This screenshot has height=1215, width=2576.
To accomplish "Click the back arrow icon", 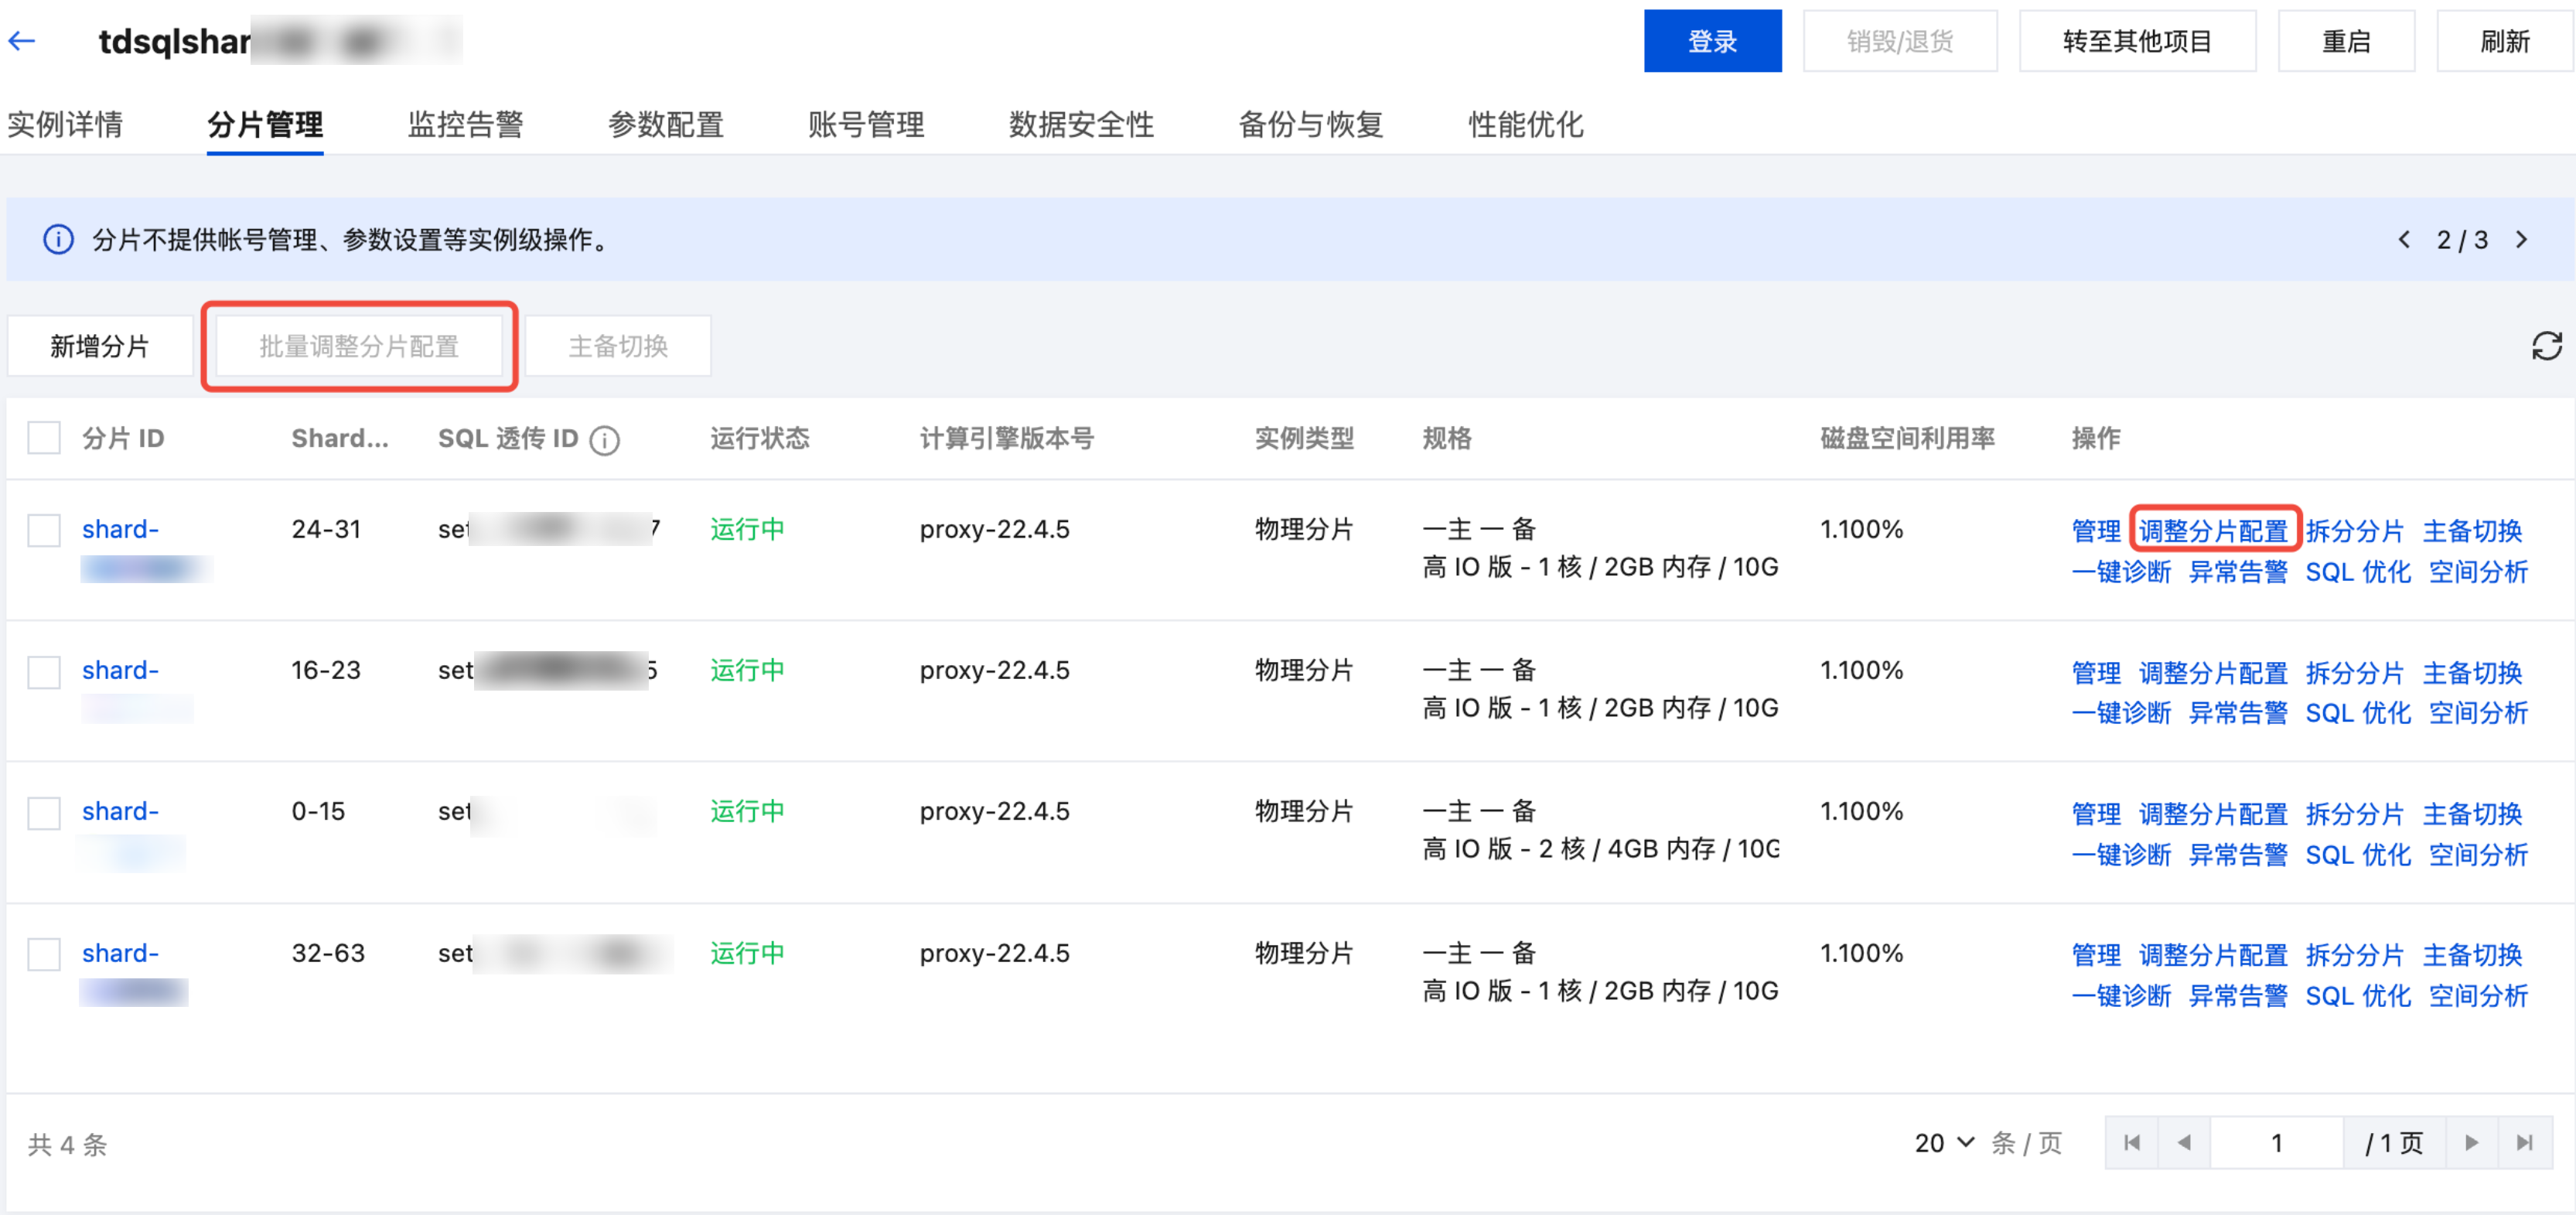I will (x=22, y=41).
